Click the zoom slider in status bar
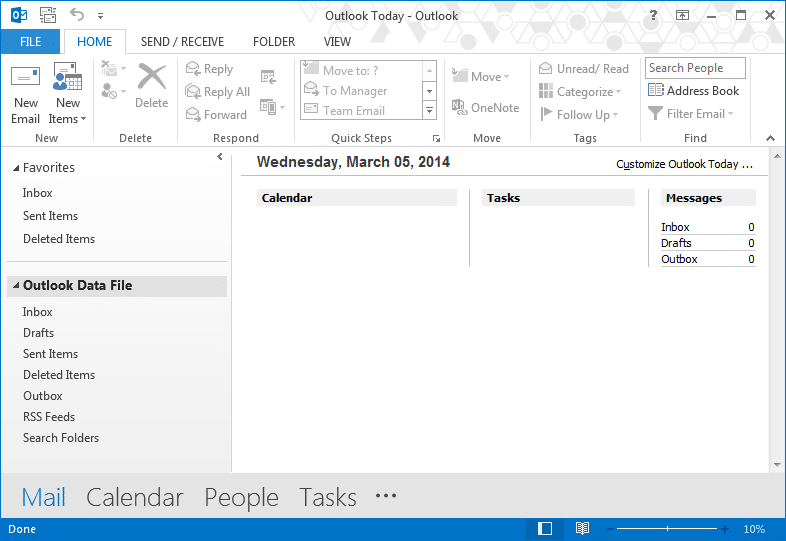Screen dimensions: 786x541 click(x=667, y=528)
